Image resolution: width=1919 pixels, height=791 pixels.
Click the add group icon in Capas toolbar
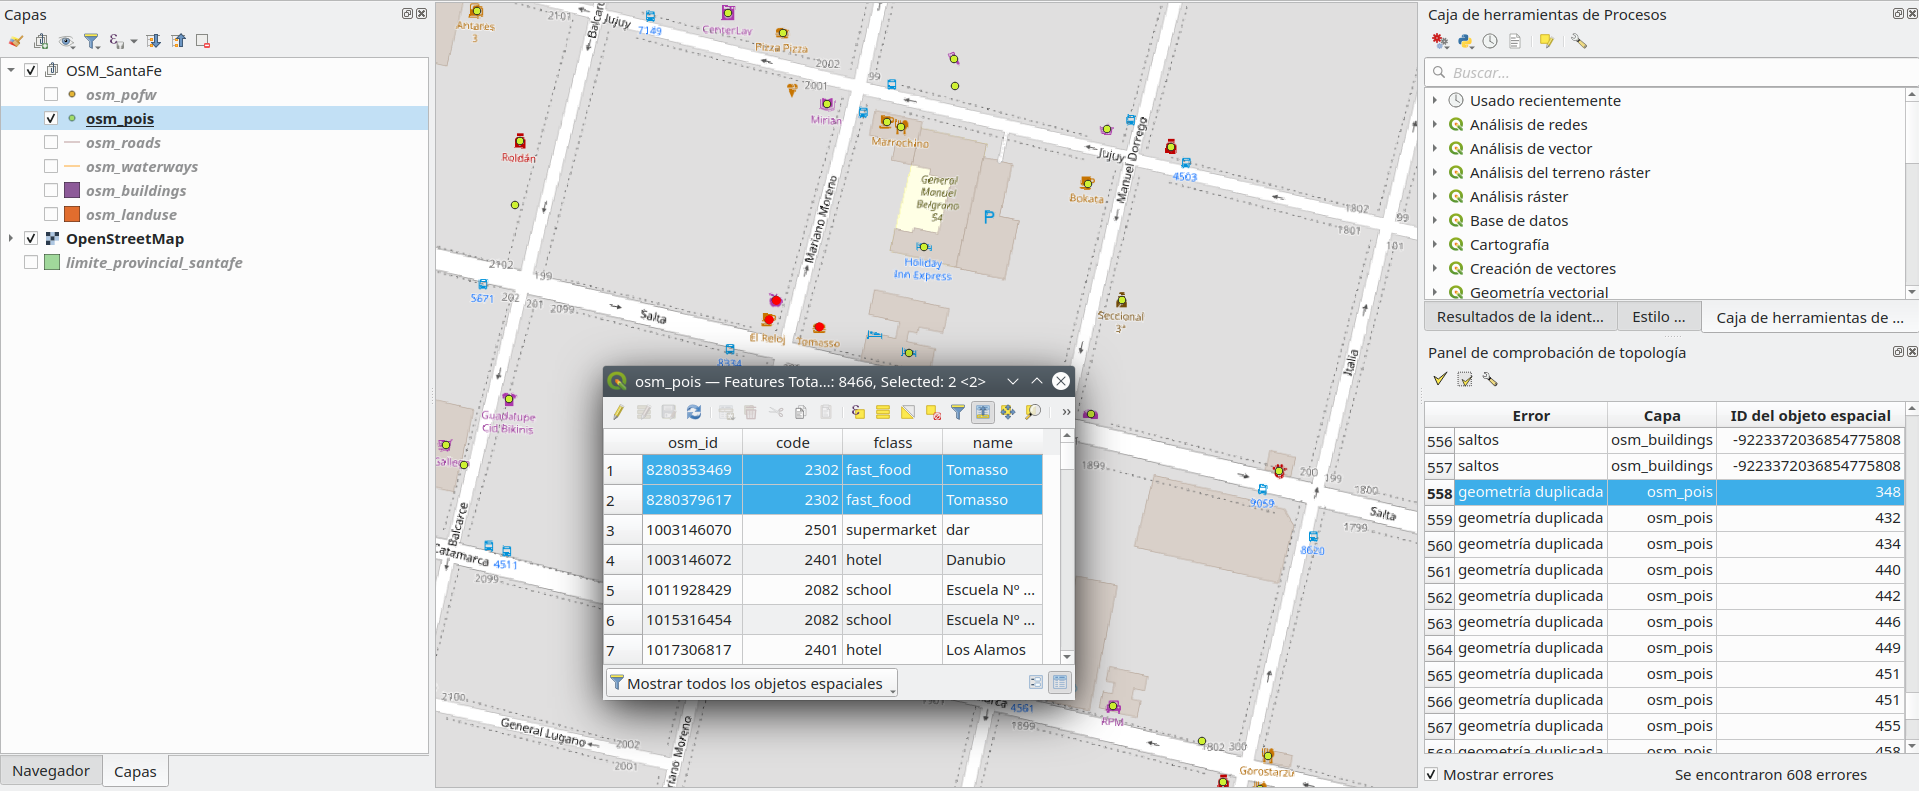tap(41, 41)
